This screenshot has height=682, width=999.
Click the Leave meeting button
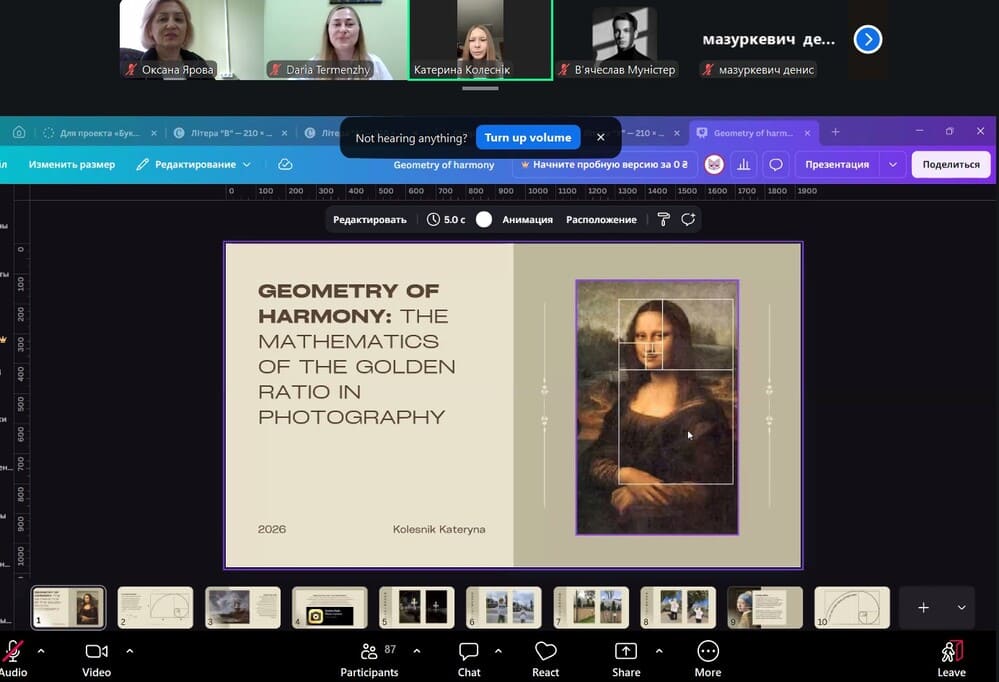(951, 658)
